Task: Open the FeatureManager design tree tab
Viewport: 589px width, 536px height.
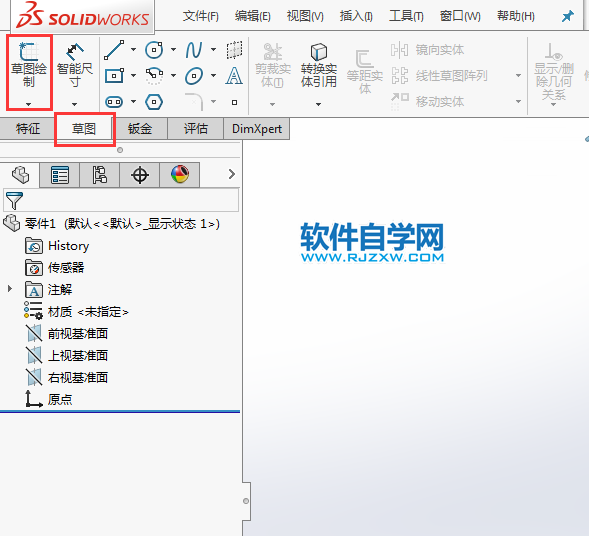Action: (x=21, y=175)
